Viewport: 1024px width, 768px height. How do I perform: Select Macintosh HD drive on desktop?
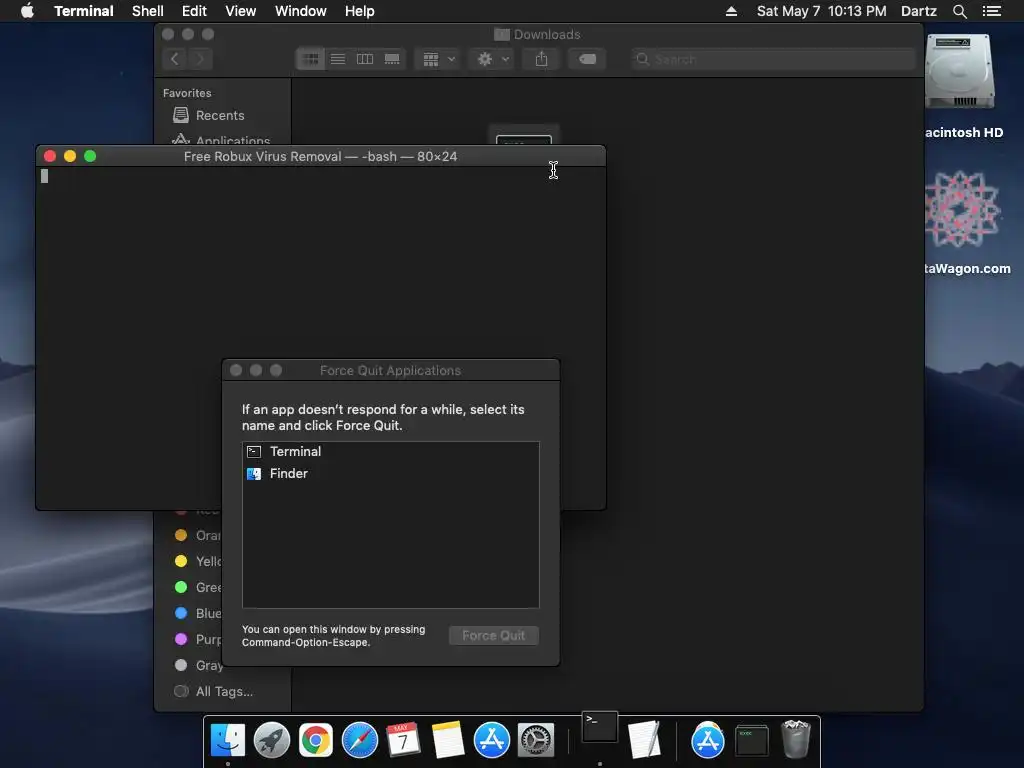[x=960, y=72]
